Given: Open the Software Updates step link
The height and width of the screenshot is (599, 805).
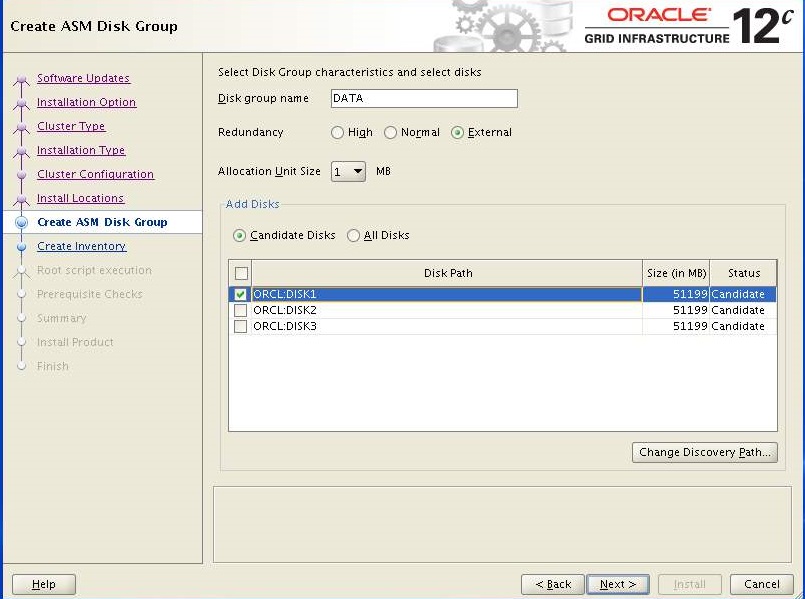Looking at the screenshot, I should point(83,78).
